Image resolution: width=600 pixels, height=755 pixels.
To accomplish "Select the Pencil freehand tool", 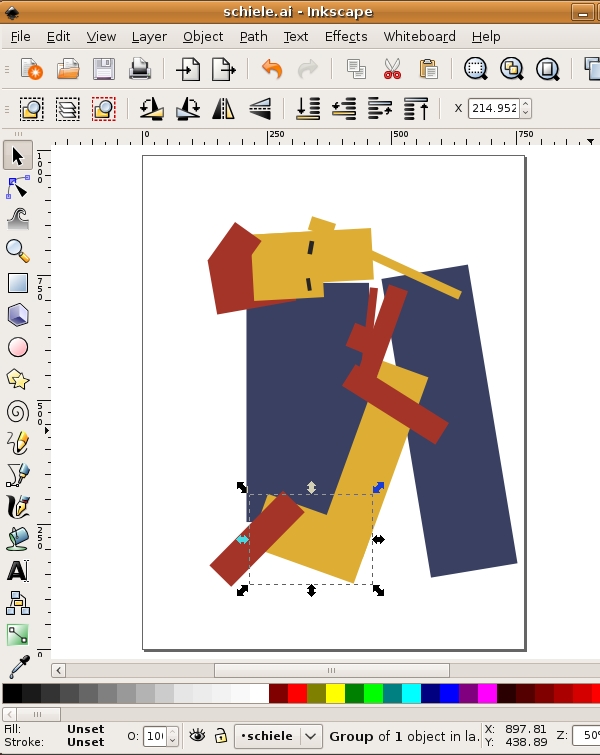I will click(18, 443).
